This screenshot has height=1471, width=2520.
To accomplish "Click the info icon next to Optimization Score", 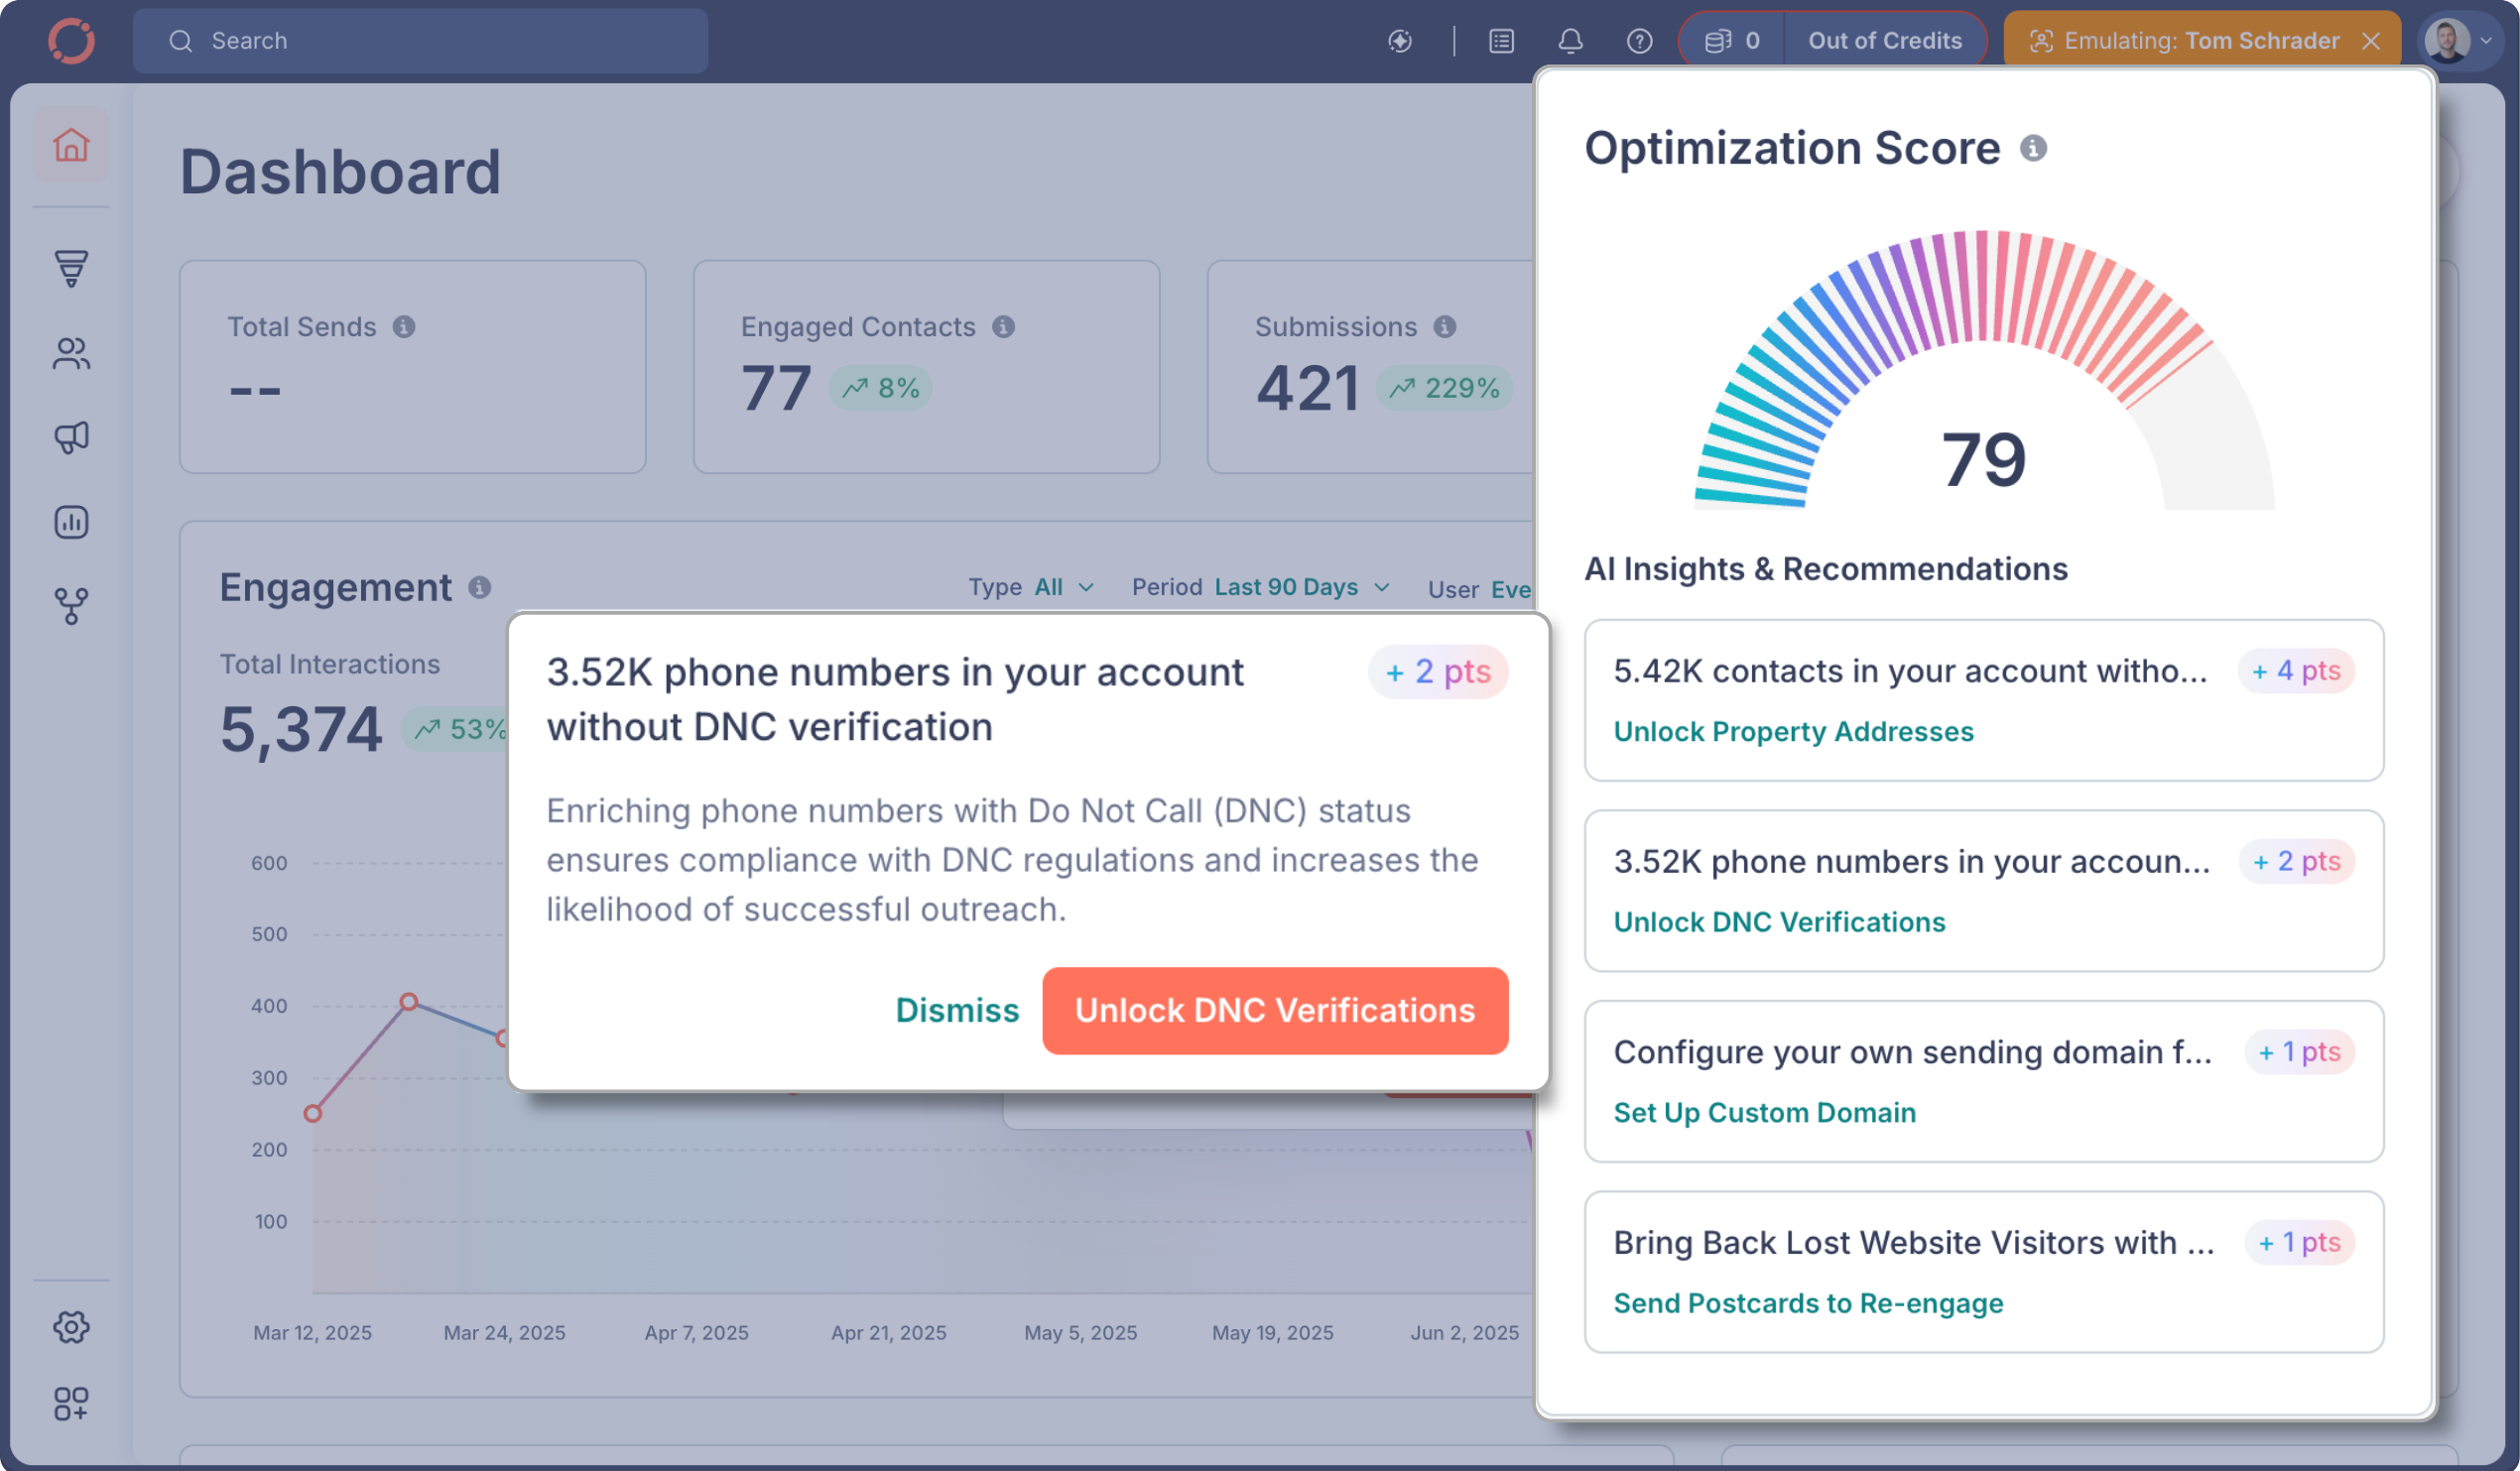I will tap(2034, 148).
